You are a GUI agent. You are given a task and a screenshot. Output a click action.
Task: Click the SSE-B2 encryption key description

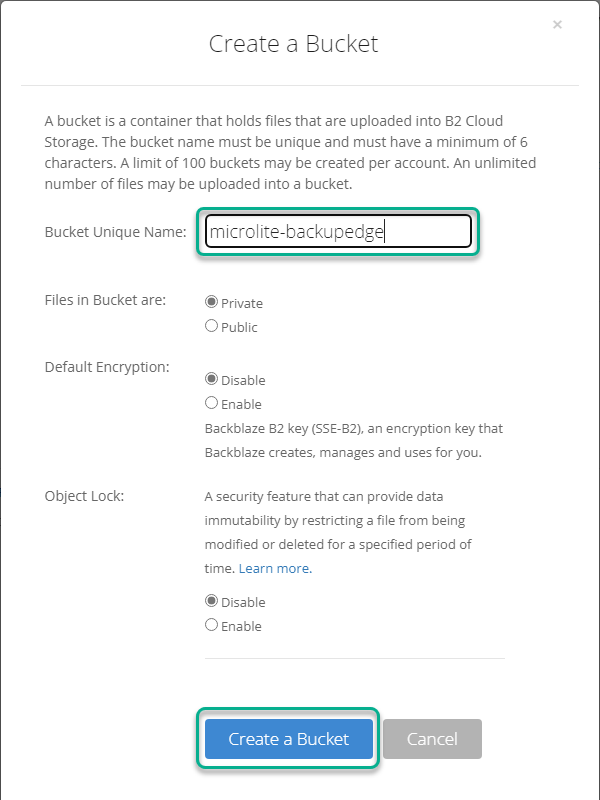354,440
